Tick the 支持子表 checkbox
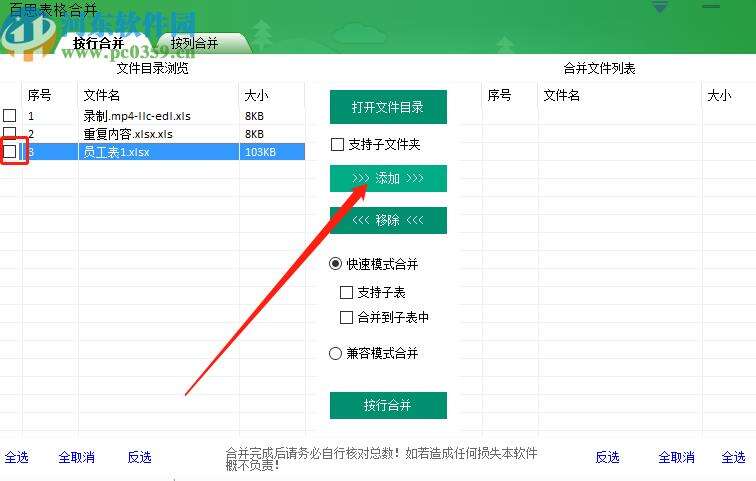Image resolution: width=756 pixels, height=481 pixels. click(346, 292)
